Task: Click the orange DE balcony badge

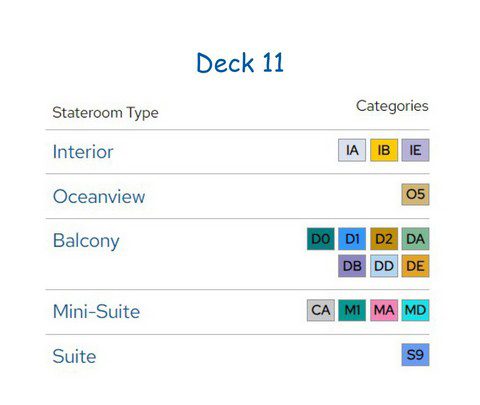Action: coord(415,266)
